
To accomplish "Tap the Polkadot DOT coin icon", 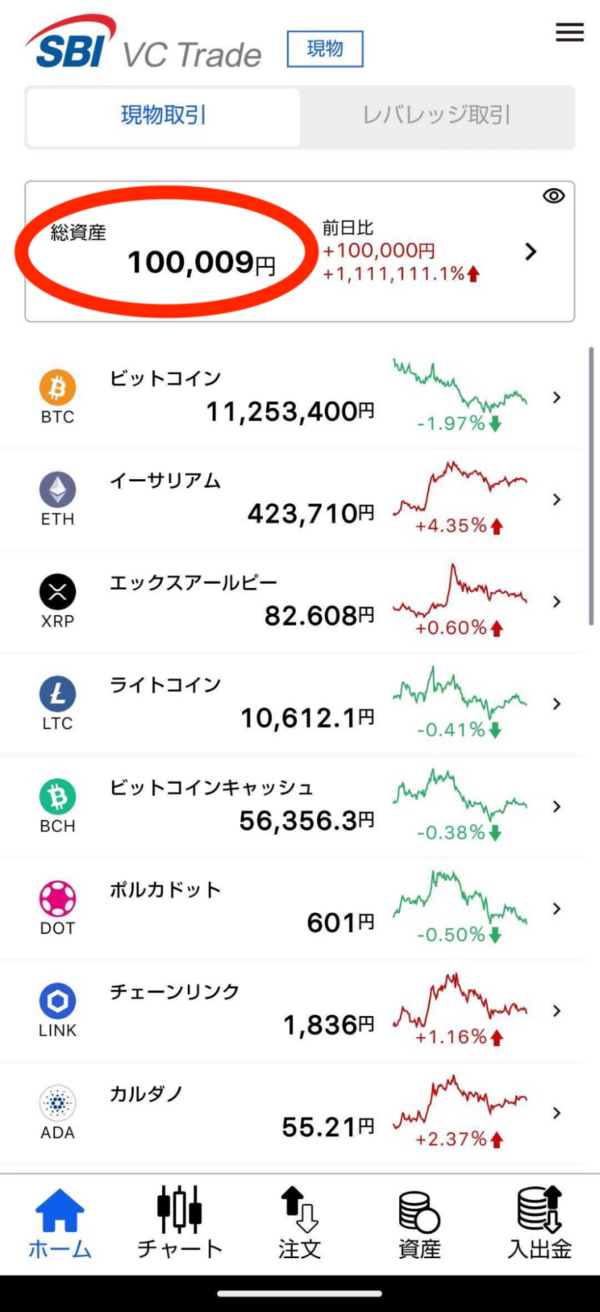I will (57, 899).
